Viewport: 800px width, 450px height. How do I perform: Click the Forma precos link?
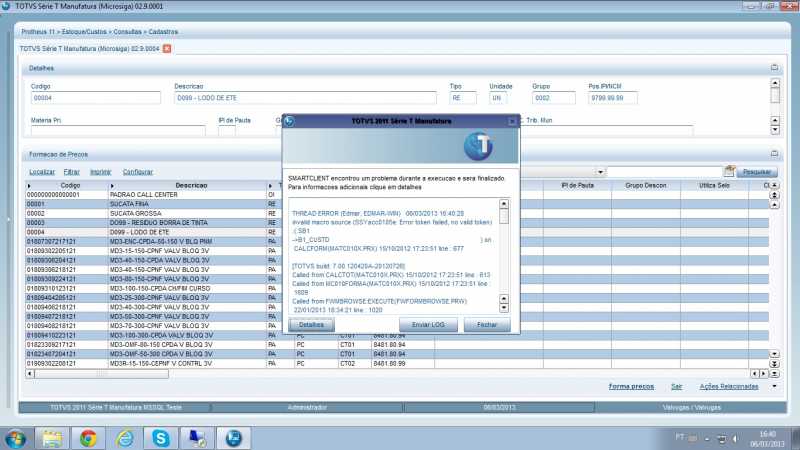(631, 387)
